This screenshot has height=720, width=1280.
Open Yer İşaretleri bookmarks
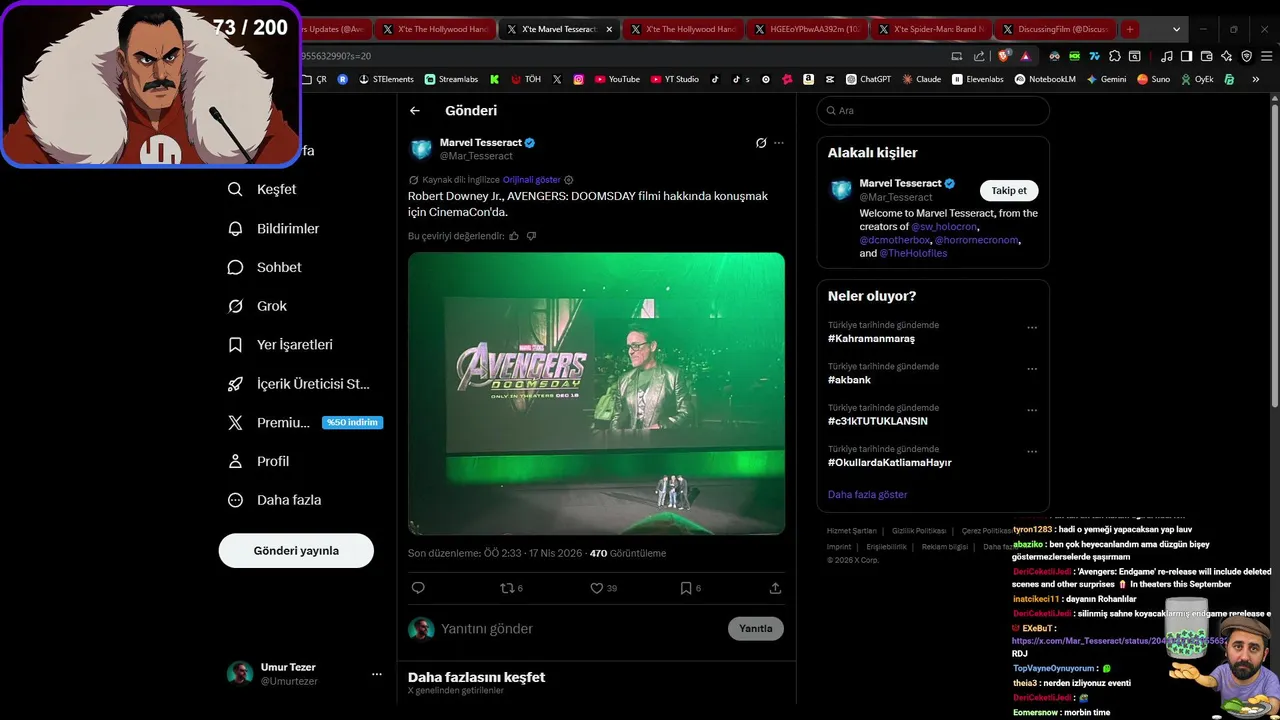tap(280, 345)
